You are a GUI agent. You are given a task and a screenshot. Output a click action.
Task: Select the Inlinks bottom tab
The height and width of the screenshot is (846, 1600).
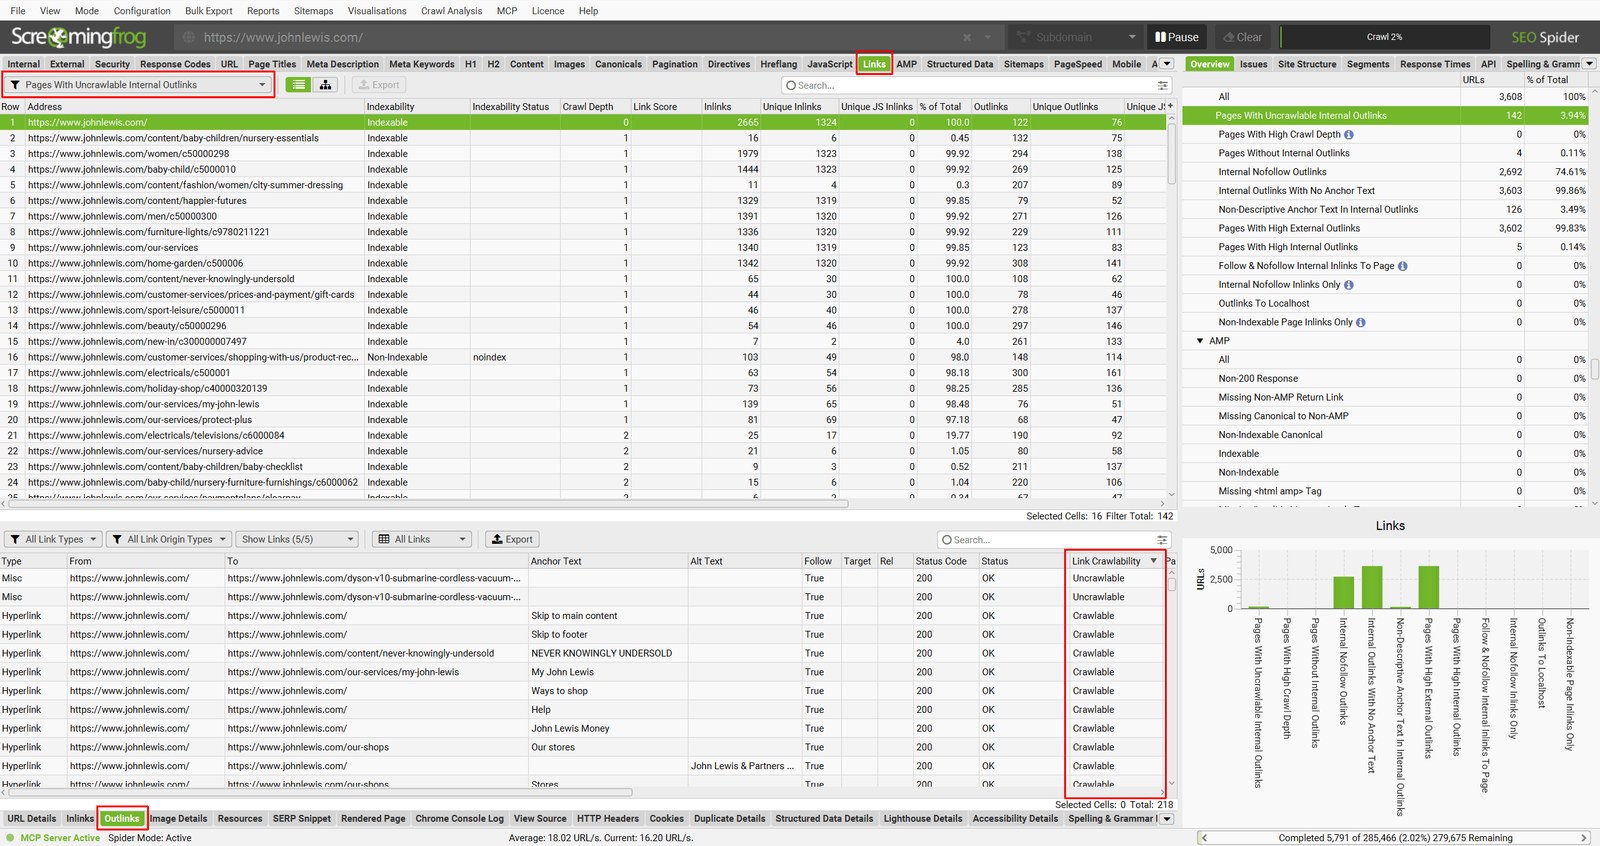pyautogui.click(x=80, y=818)
